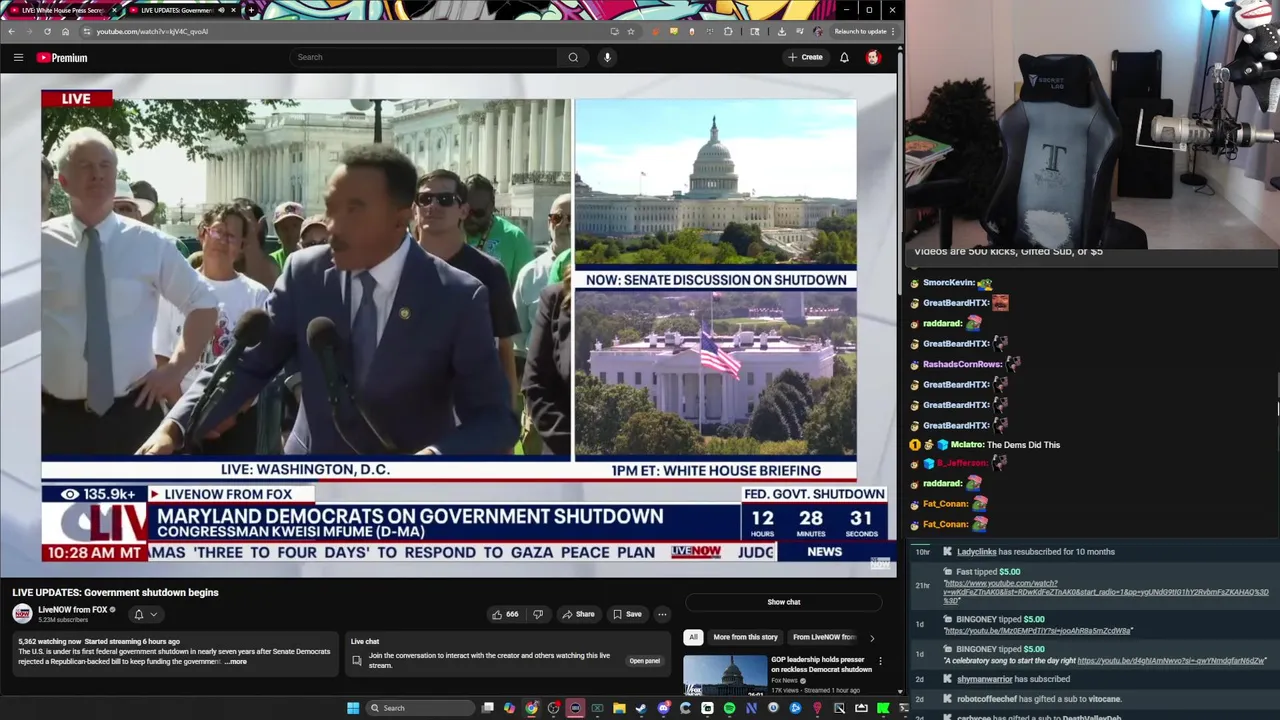The height and width of the screenshot is (720, 1280).
Task: Open the green Kick app in taskbar
Action: (x=883, y=708)
